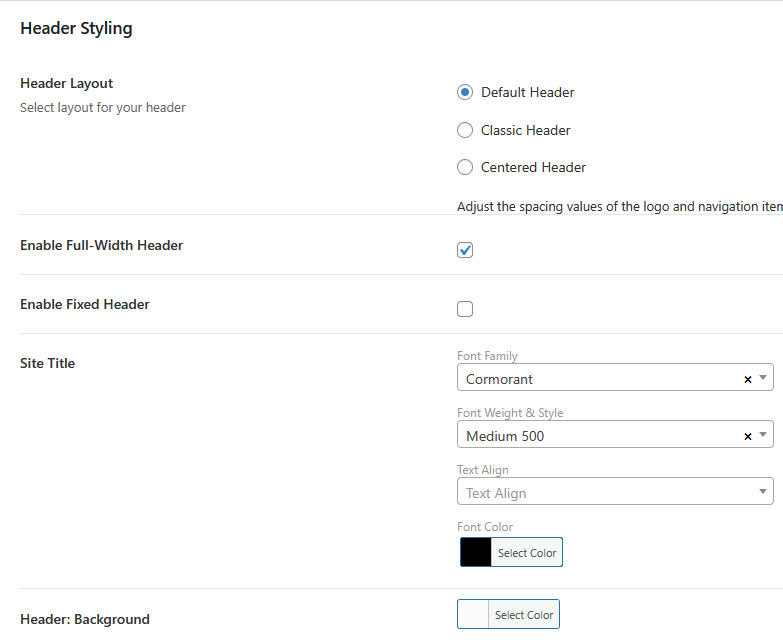This screenshot has height=640, width=783.
Task: Pick the Centered Header layout option
Action: click(465, 167)
